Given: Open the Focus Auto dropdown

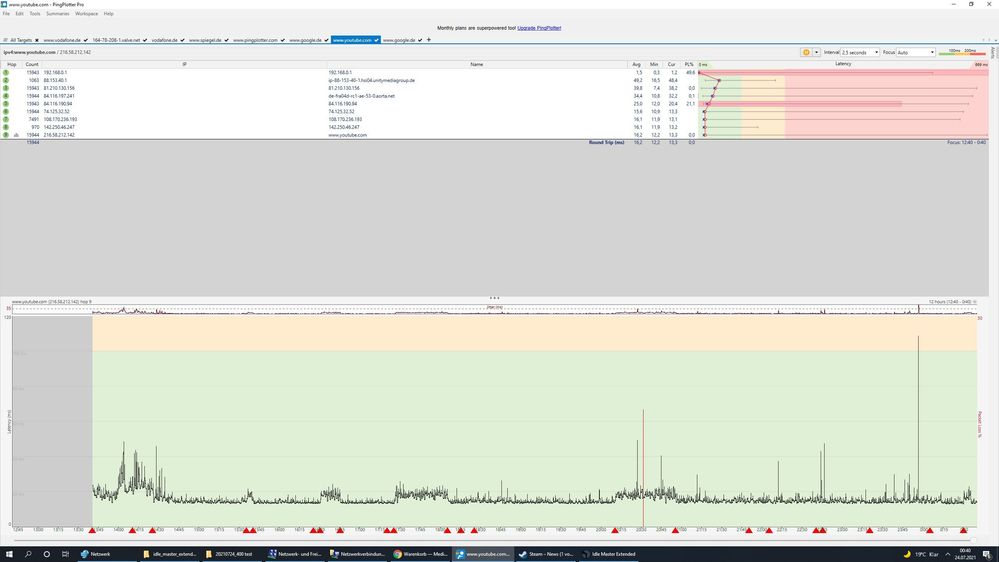Looking at the screenshot, I should pyautogui.click(x=916, y=52).
